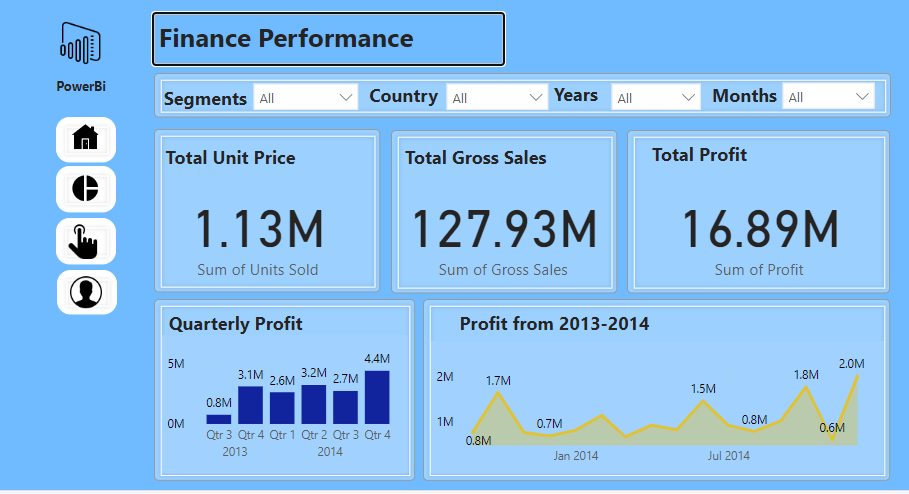This screenshot has height=494, width=909.
Task: Click the Quarterly Profit chart title
Action: pyautogui.click(x=236, y=324)
